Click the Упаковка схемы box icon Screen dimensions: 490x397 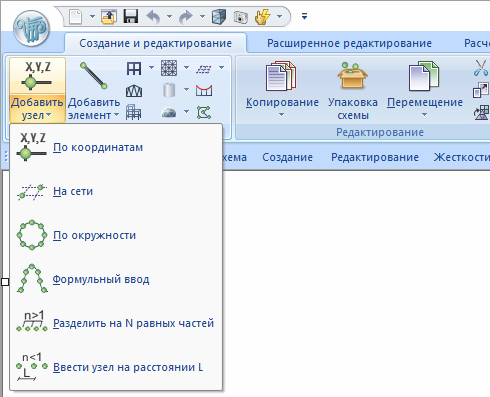coord(352,76)
